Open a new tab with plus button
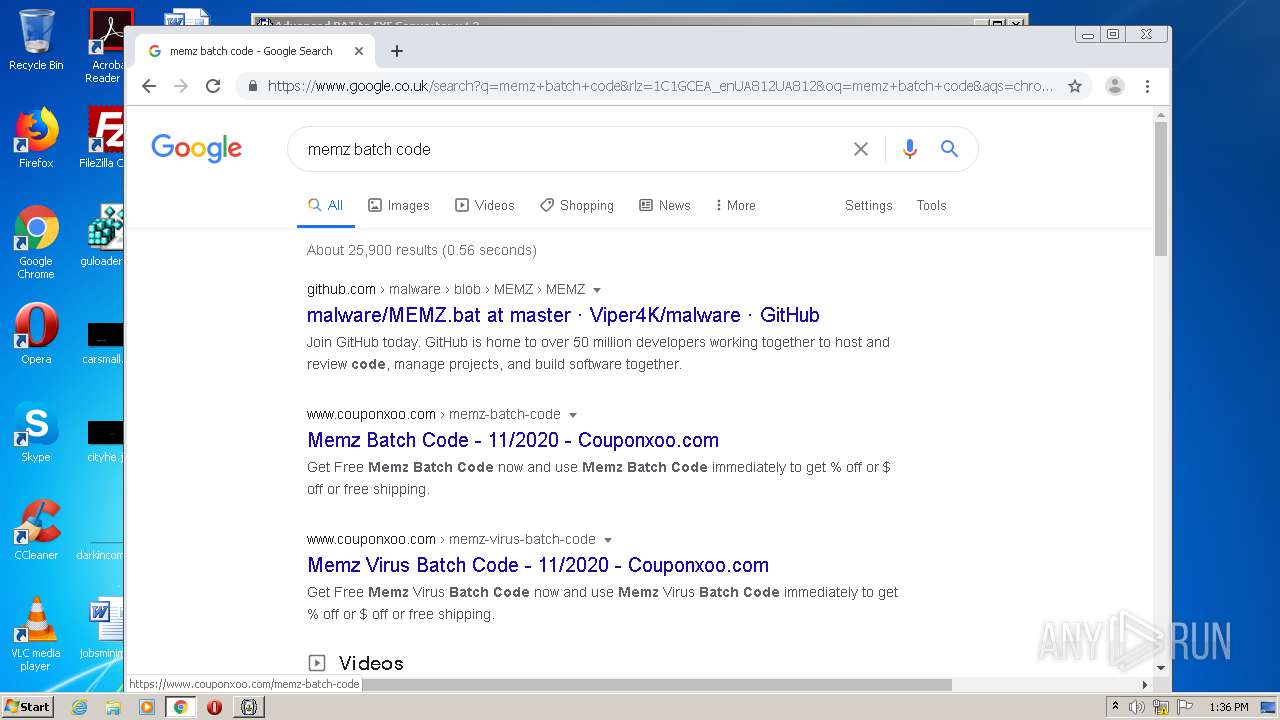The width and height of the screenshot is (1280, 720). coord(397,51)
